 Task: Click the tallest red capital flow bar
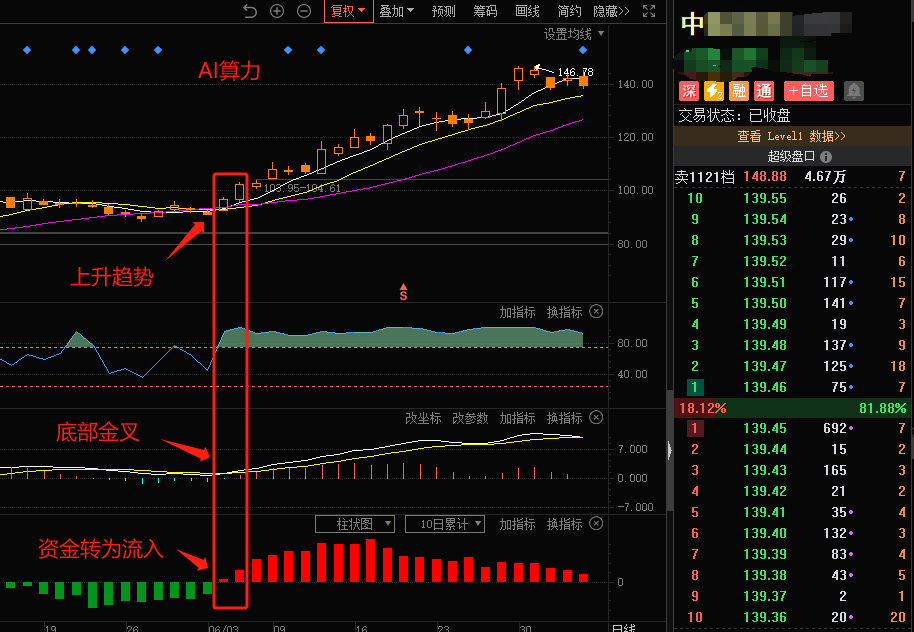pyautogui.click(x=370, y=560)
